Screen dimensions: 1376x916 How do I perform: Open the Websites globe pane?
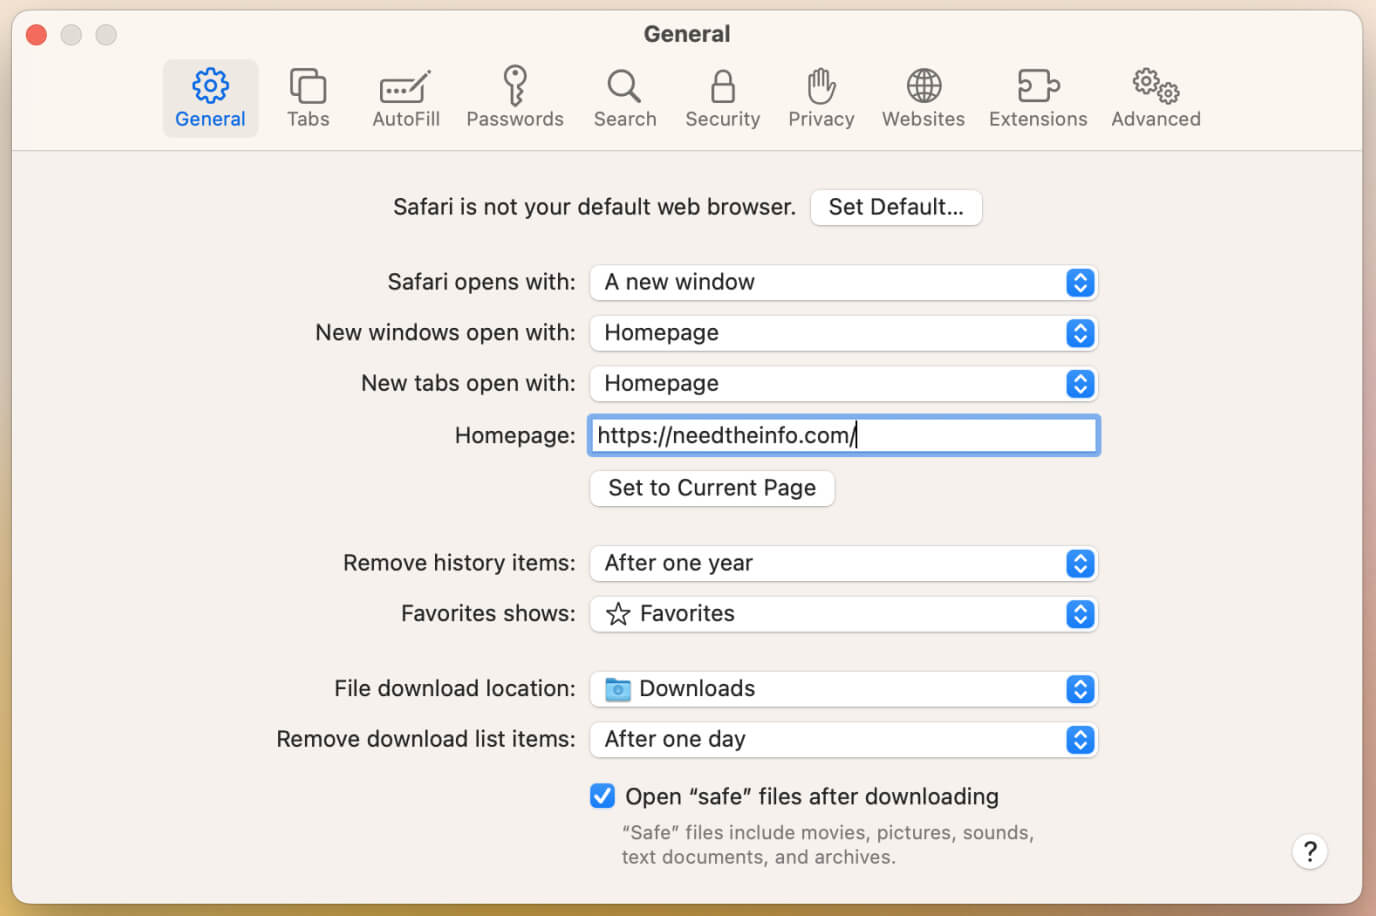(923, 98)
